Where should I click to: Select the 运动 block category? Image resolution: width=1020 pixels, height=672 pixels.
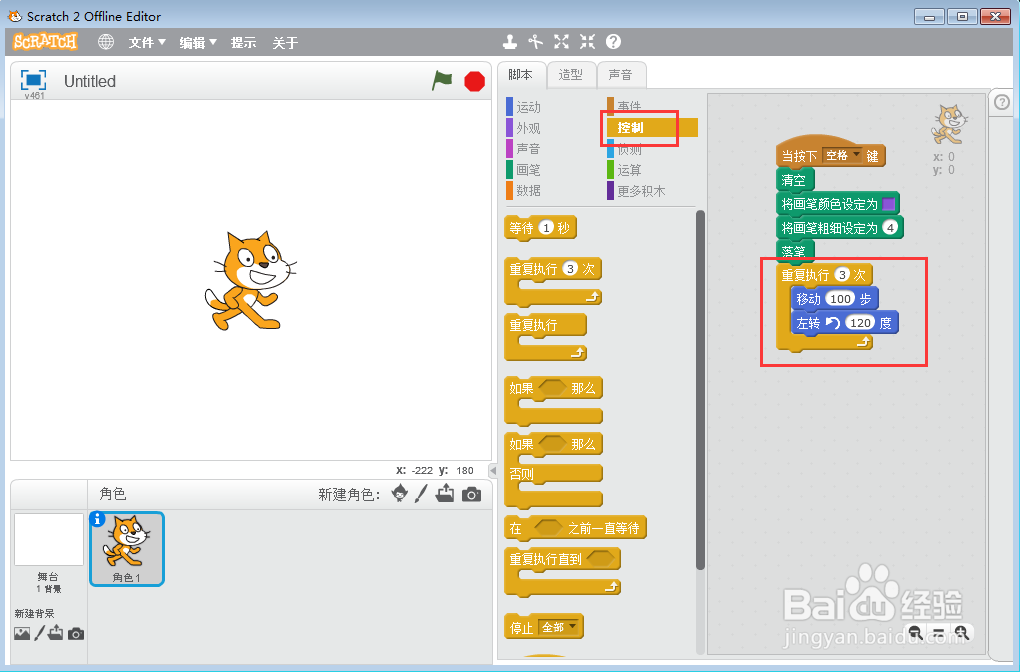tap(528, 106)
